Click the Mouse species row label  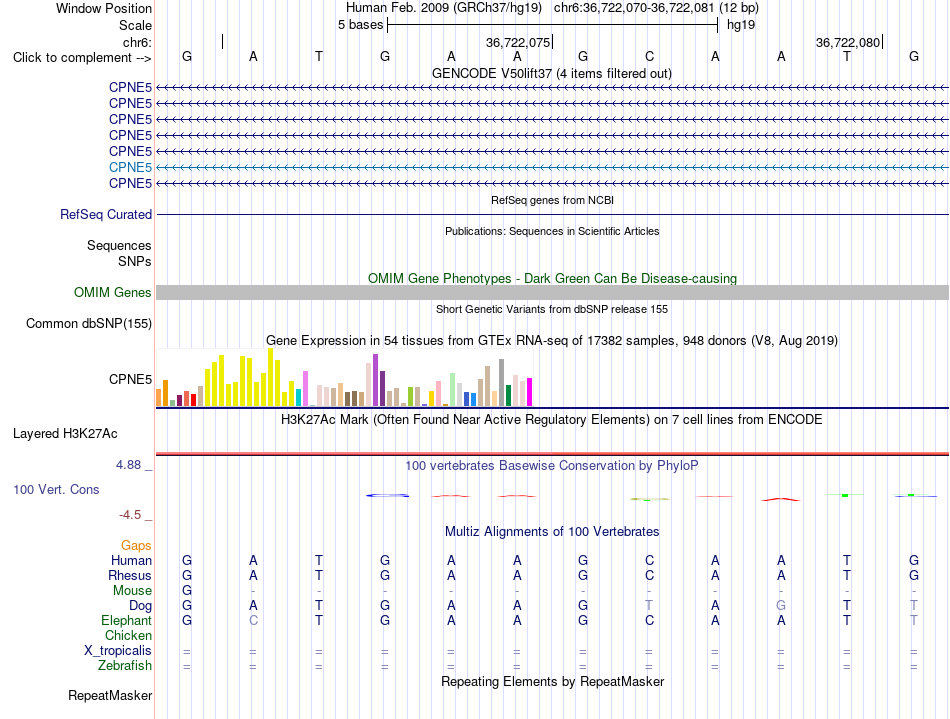[x=132, y=591]
